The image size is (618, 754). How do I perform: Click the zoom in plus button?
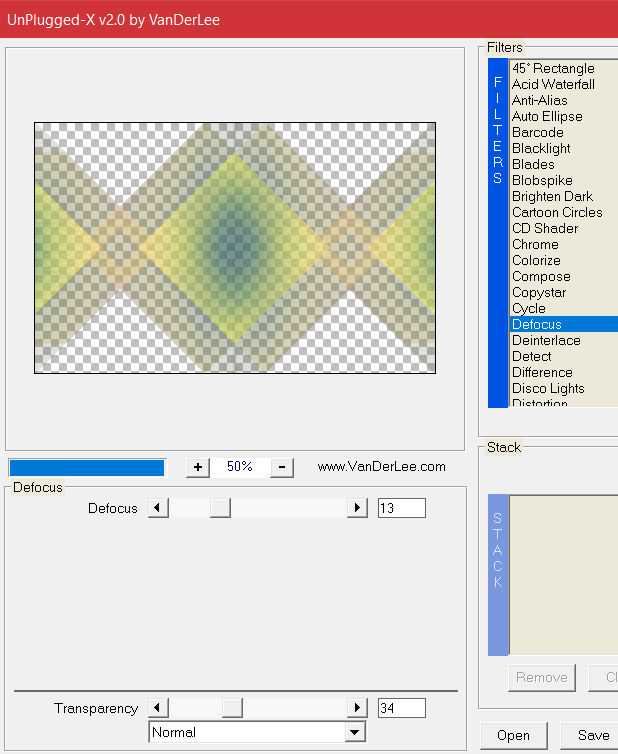(198, 467)
